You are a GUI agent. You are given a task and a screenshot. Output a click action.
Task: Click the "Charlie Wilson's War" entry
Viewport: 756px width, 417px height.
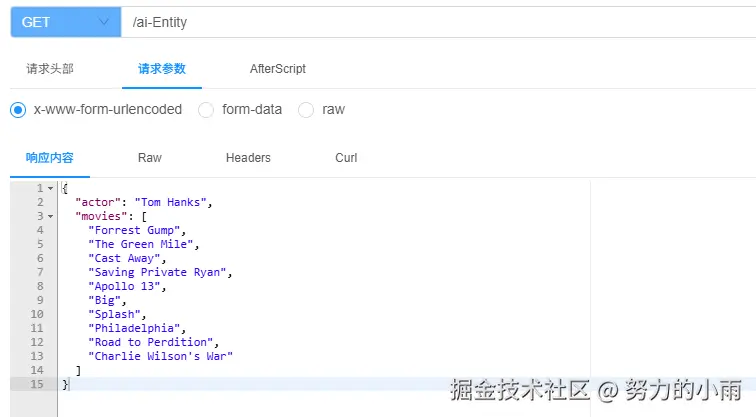coord(161,356)
